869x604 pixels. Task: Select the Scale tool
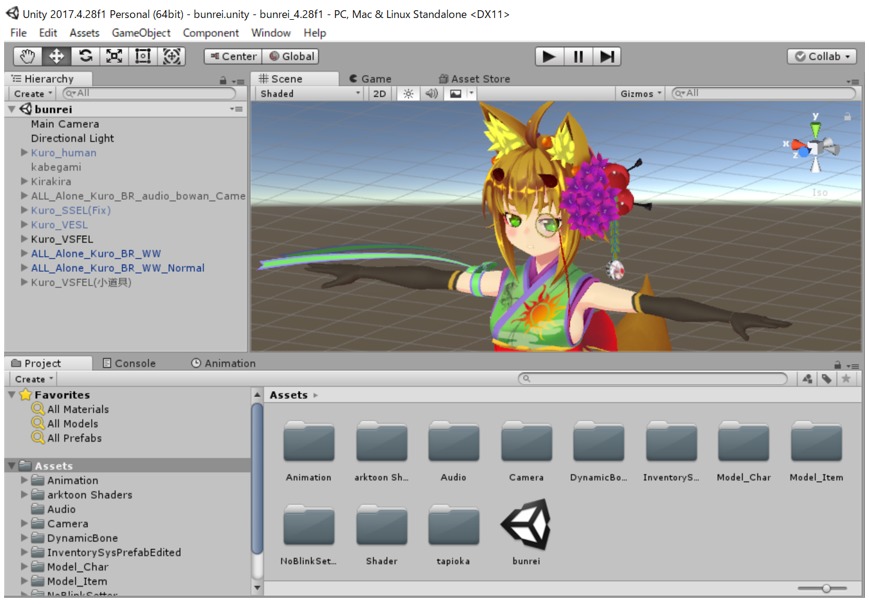point(114,57)
